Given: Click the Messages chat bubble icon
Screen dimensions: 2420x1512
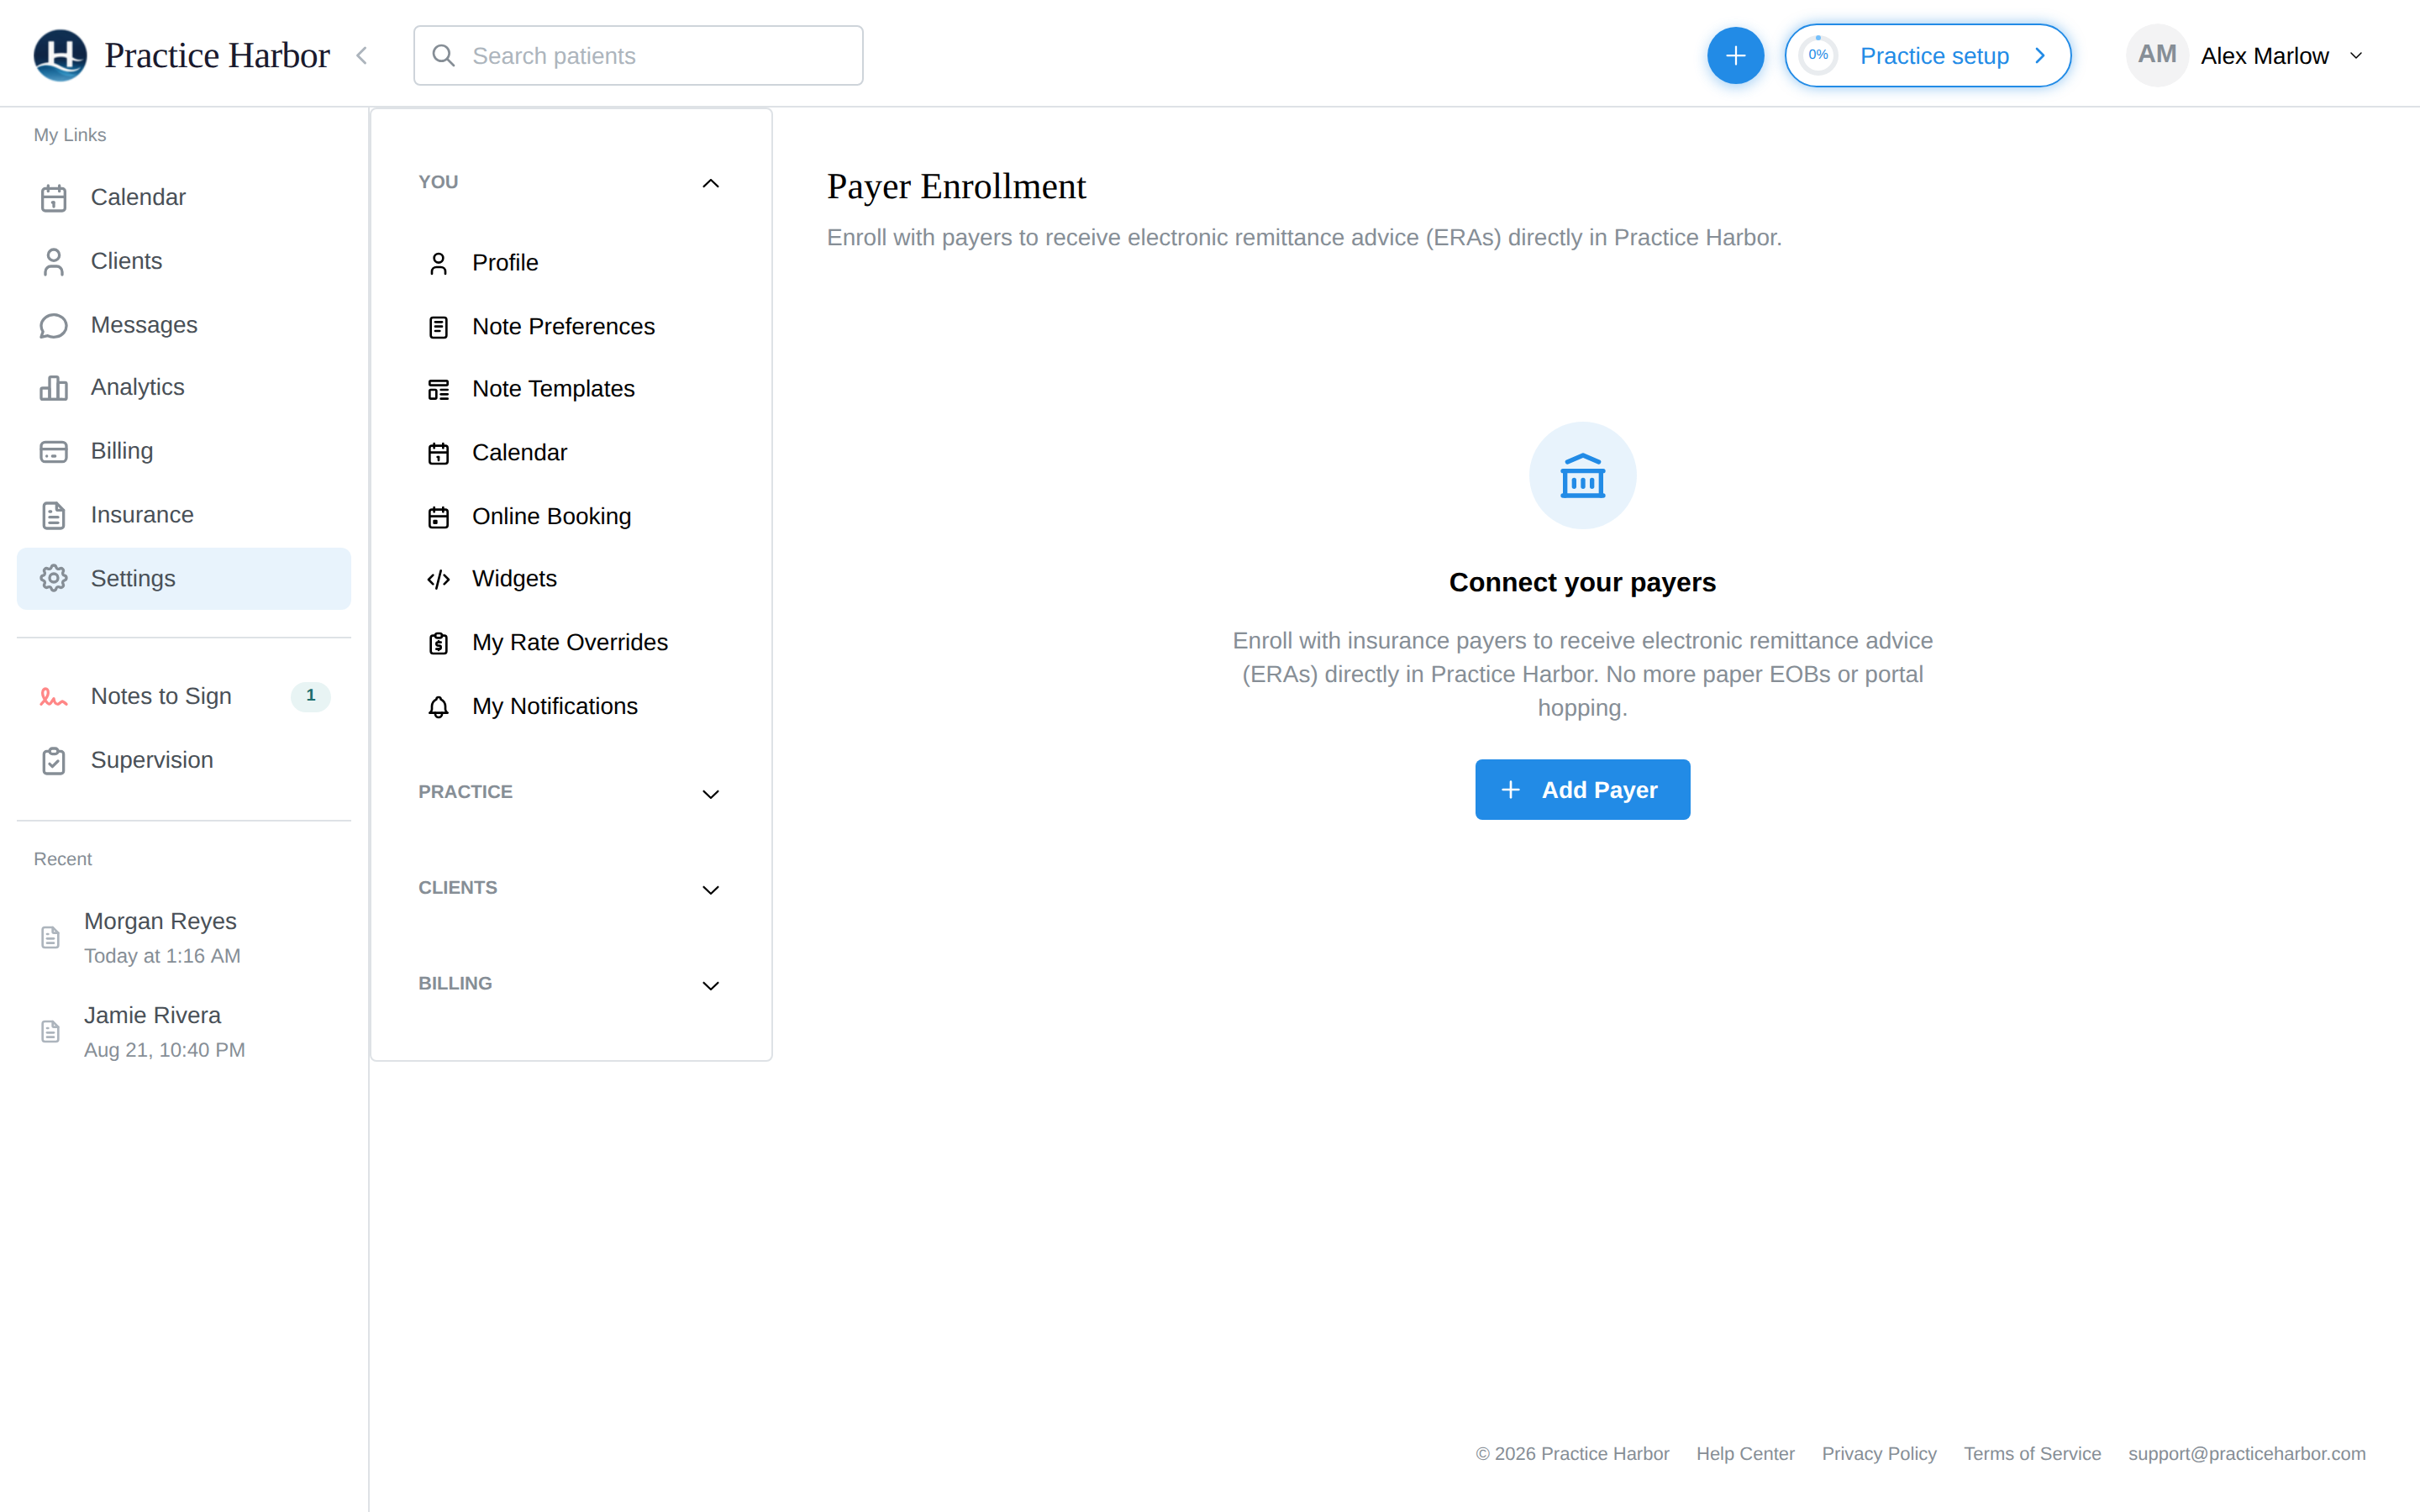Looking at the screenshot, I should (54, 326).
